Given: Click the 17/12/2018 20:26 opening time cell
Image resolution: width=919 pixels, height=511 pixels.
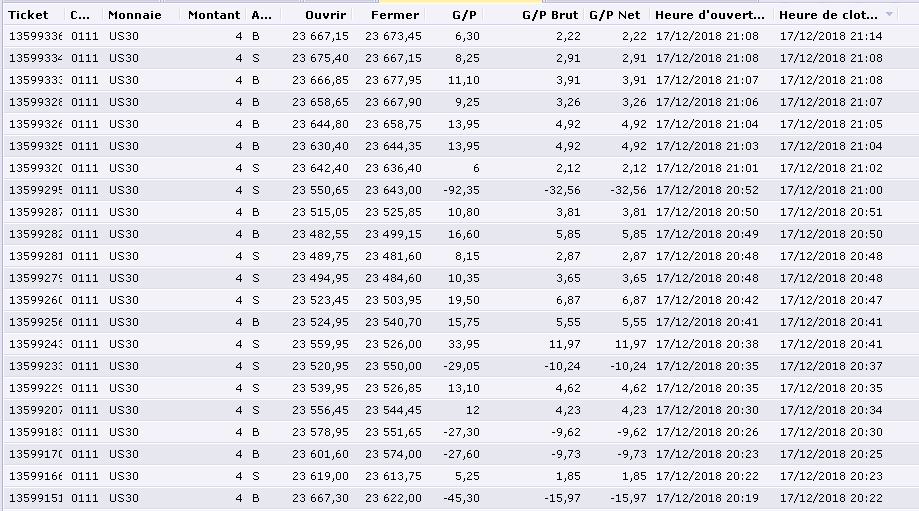Looking at the screenshot, I should click(x=707, y=432).
